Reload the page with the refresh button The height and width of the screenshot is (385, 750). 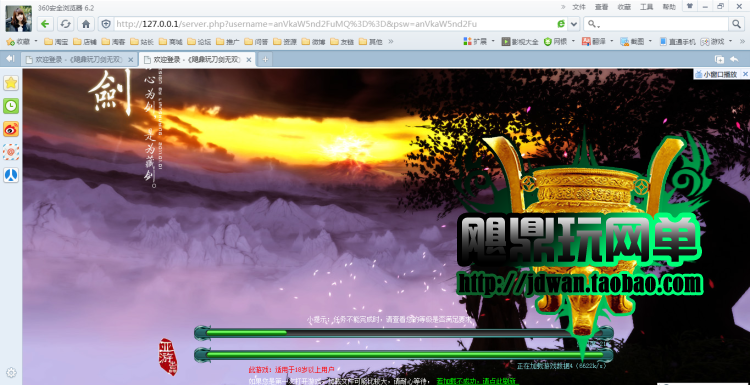[x=65, y=24]
